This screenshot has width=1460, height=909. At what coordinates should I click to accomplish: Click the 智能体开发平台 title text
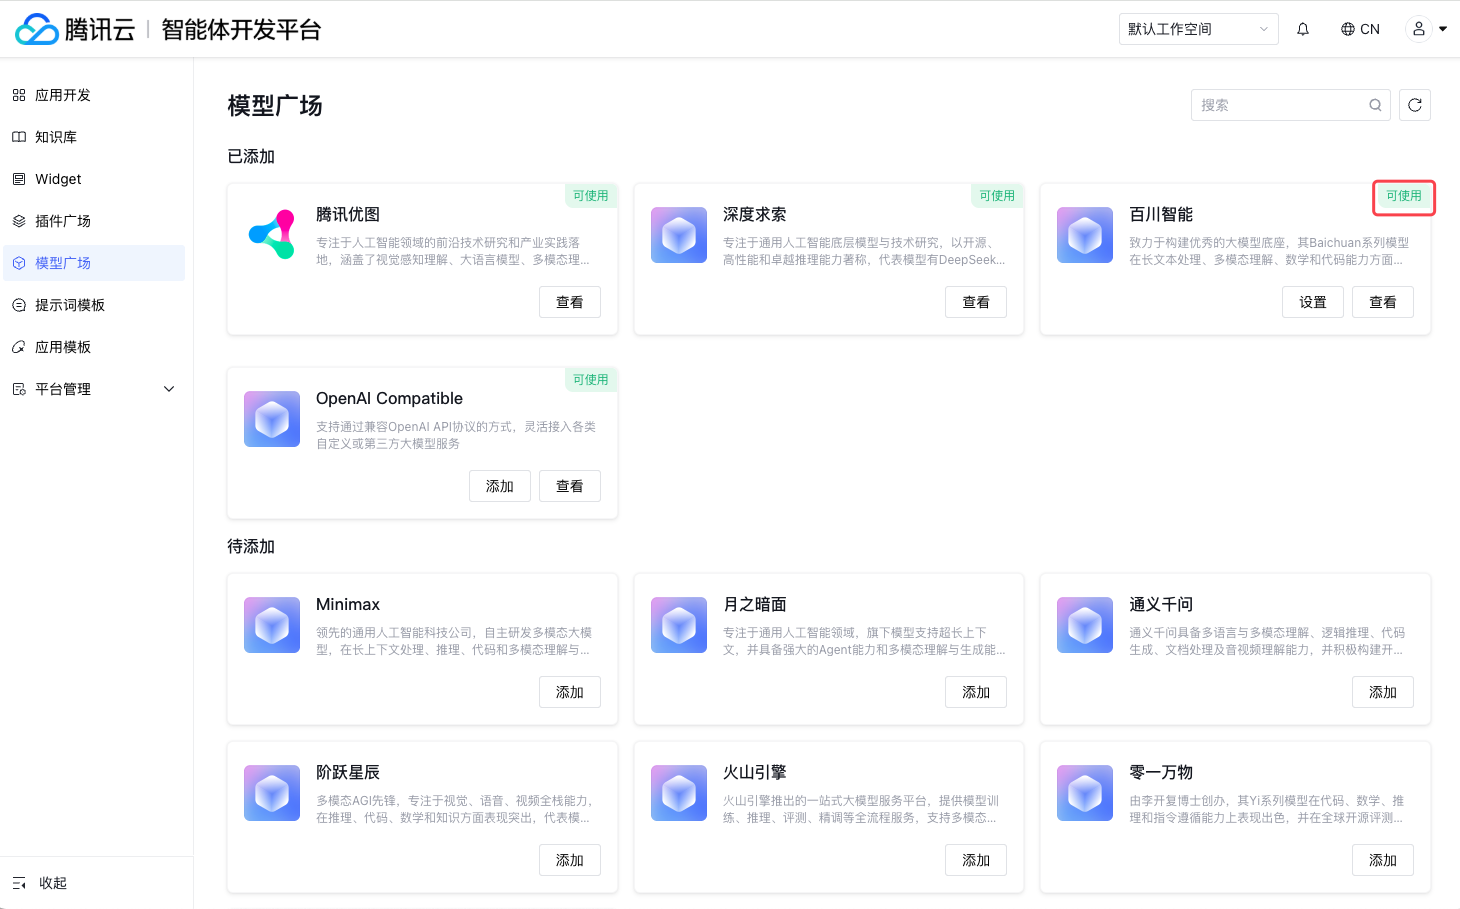pos(241,30)
